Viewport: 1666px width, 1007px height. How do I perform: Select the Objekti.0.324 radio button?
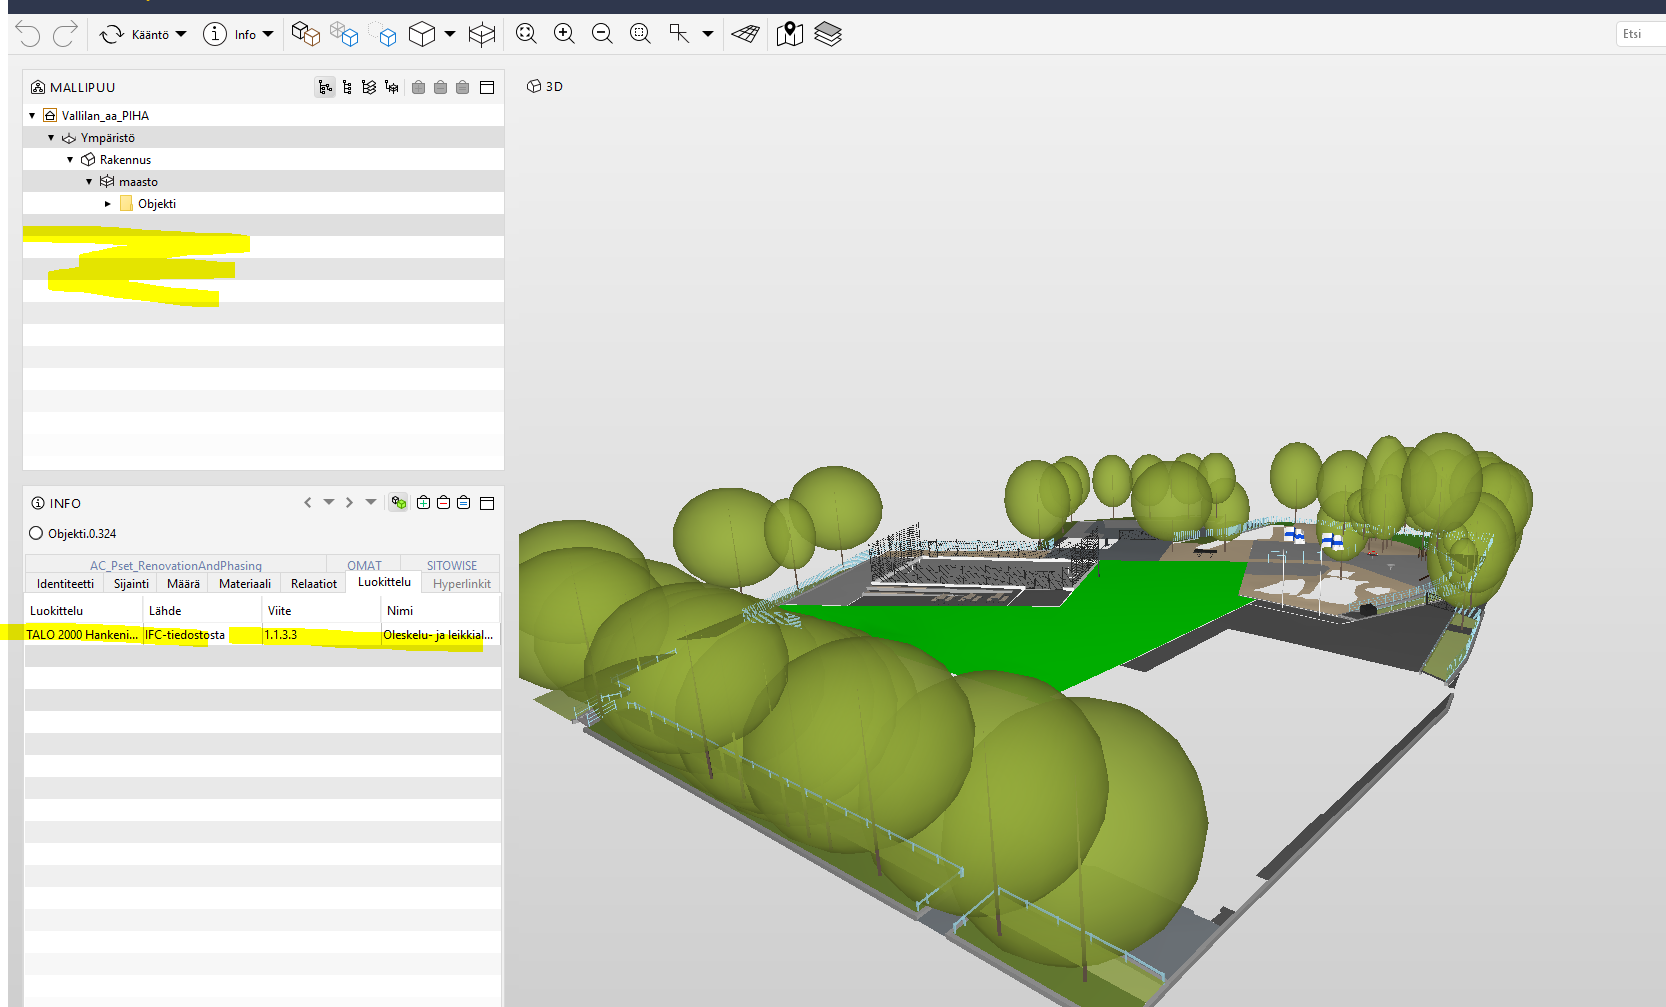pos(36,534)
